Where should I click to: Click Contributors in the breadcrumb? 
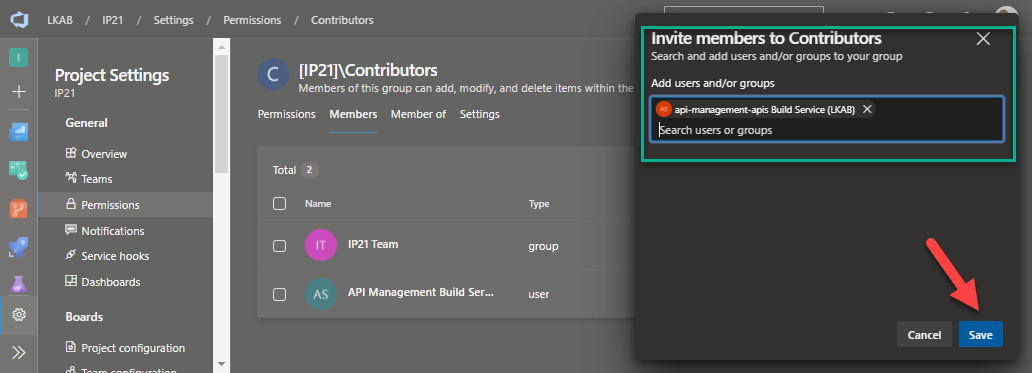point(342,20)
